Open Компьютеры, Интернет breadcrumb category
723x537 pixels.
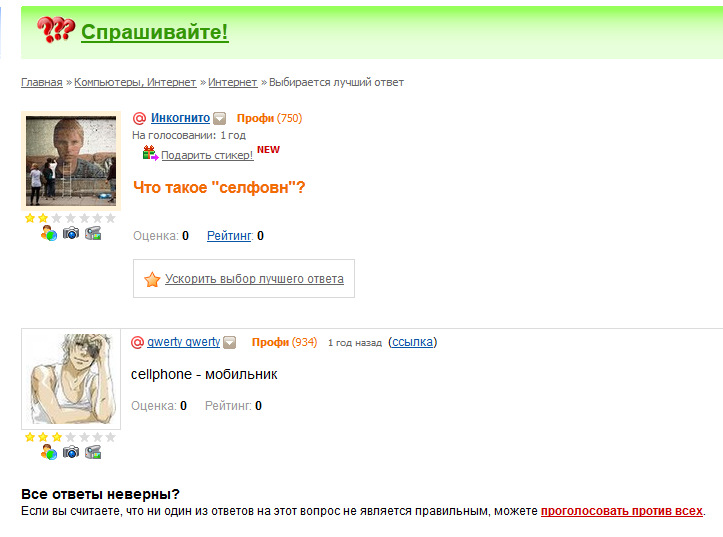135,83
